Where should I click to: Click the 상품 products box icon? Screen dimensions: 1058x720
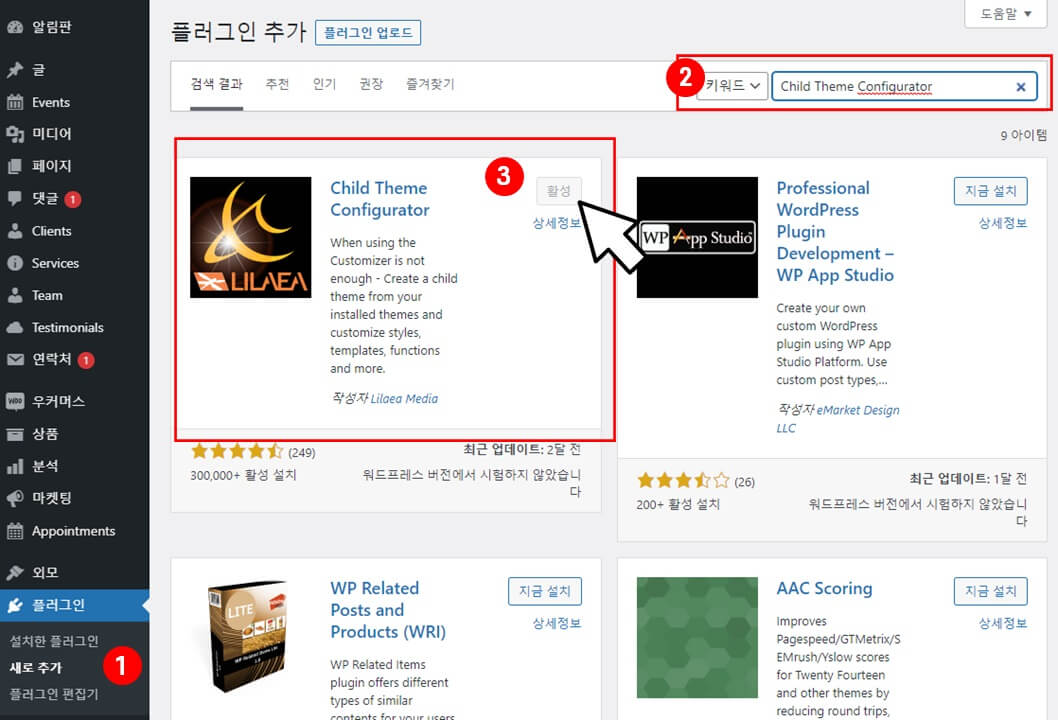15,434
